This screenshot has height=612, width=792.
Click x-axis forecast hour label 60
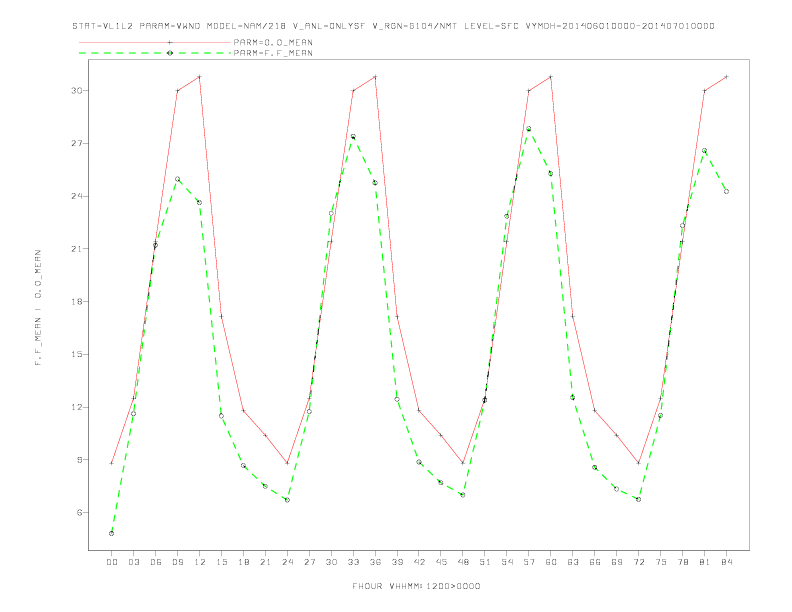(x=551, y=562)
